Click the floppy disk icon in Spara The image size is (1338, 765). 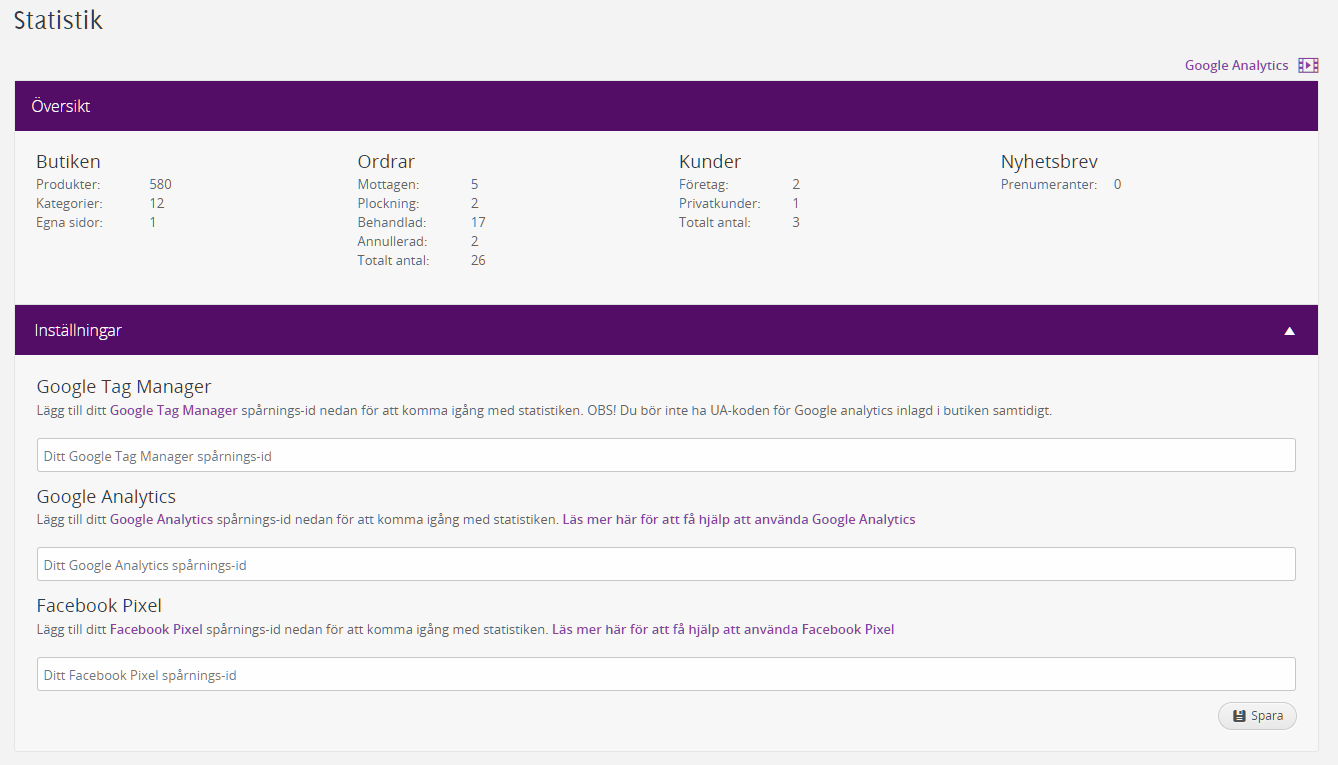point(1239,716)
